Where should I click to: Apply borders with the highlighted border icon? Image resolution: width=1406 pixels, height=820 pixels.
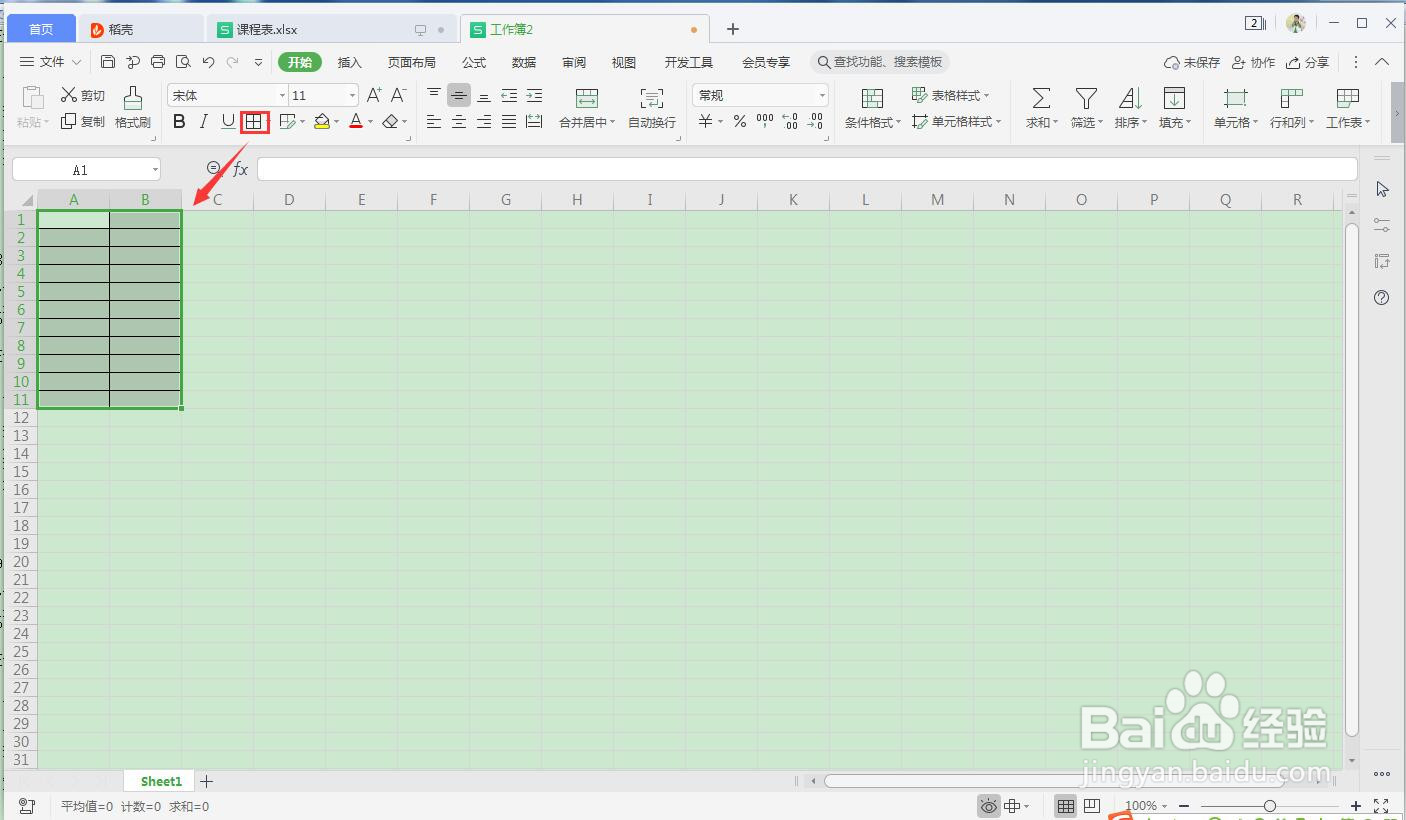coord(255,121)
